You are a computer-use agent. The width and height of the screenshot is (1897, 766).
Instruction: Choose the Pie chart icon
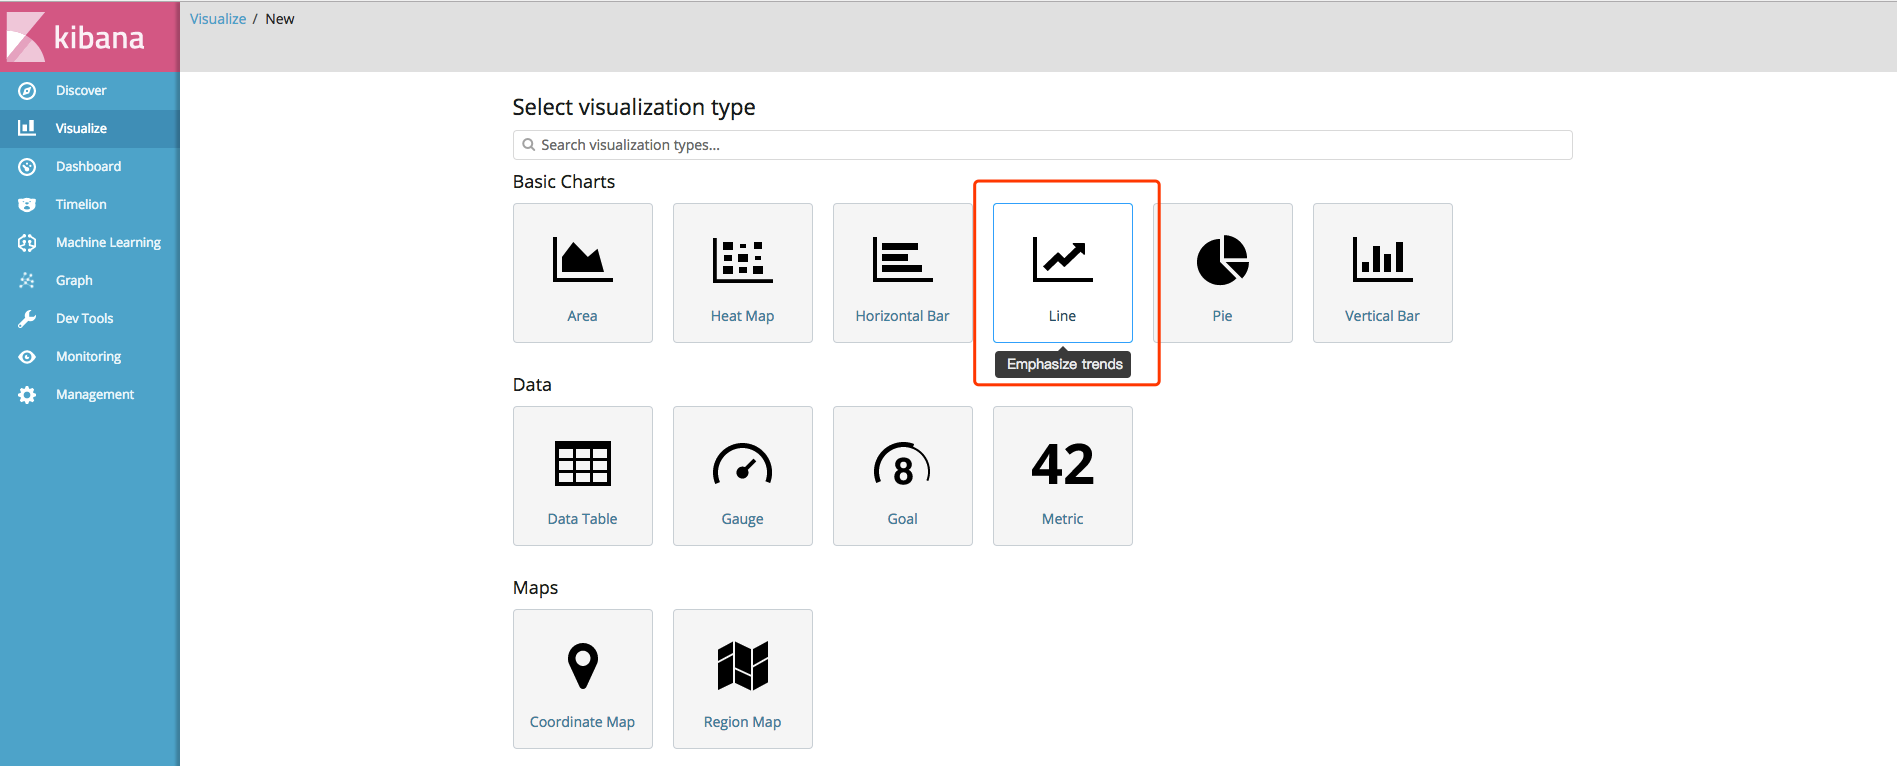click(x=1222, y=260)
